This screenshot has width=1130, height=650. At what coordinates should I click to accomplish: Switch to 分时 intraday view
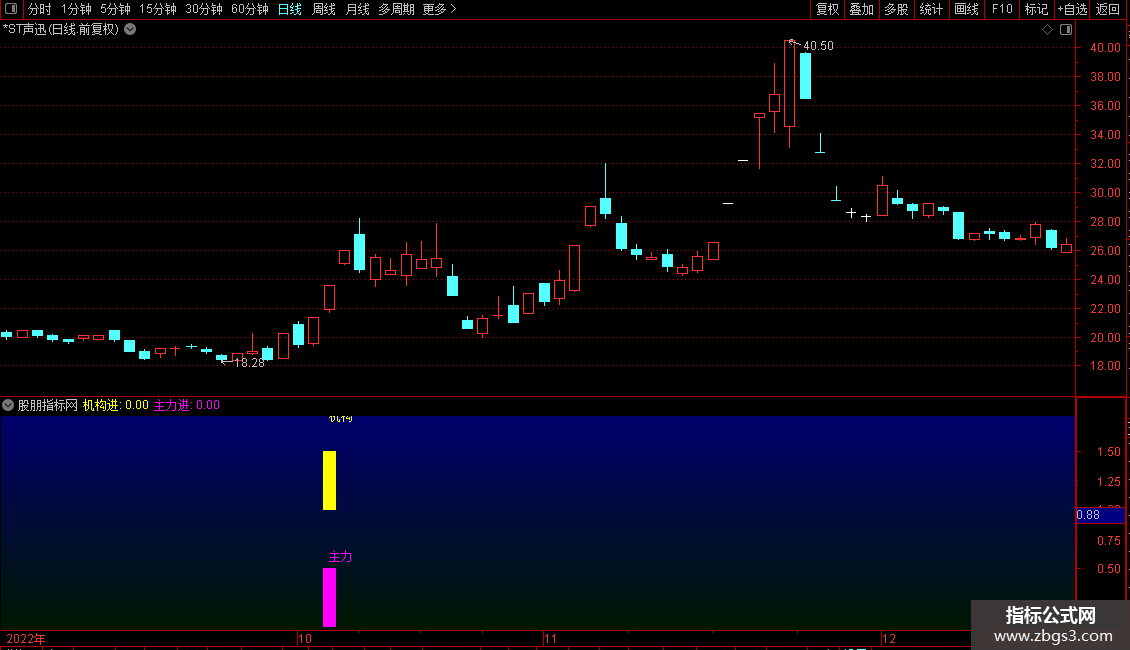[40, 9]
